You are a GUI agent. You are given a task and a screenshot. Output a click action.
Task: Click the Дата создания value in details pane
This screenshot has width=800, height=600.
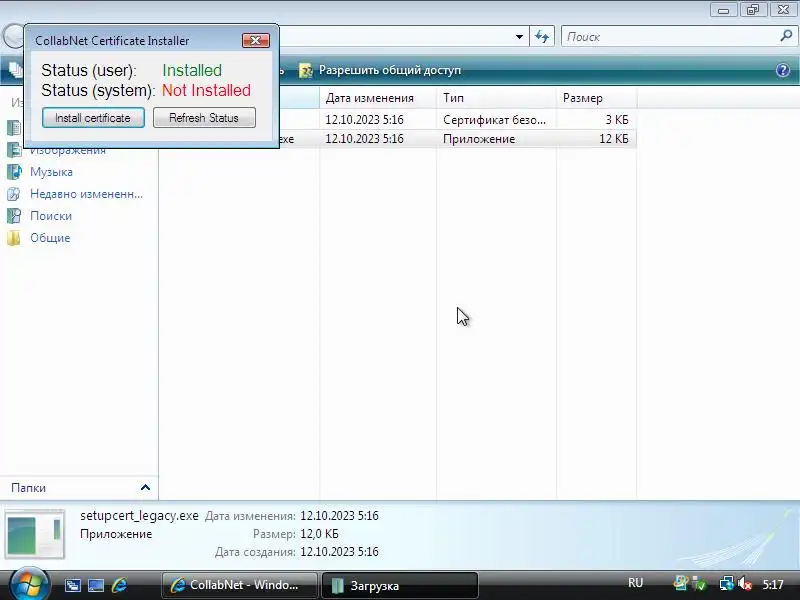click(339, 552)
